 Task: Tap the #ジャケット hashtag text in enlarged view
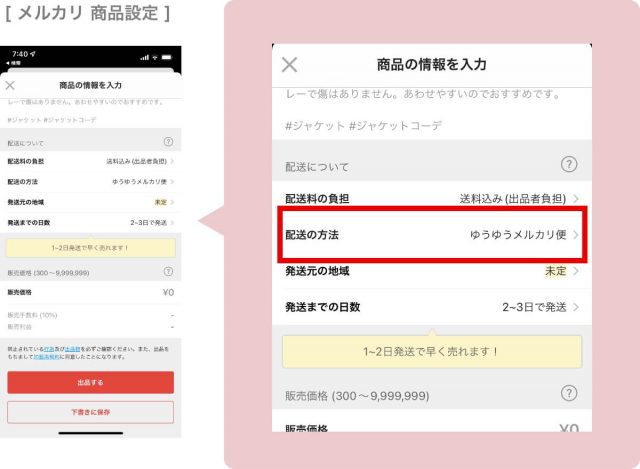(x=364, y=126)
